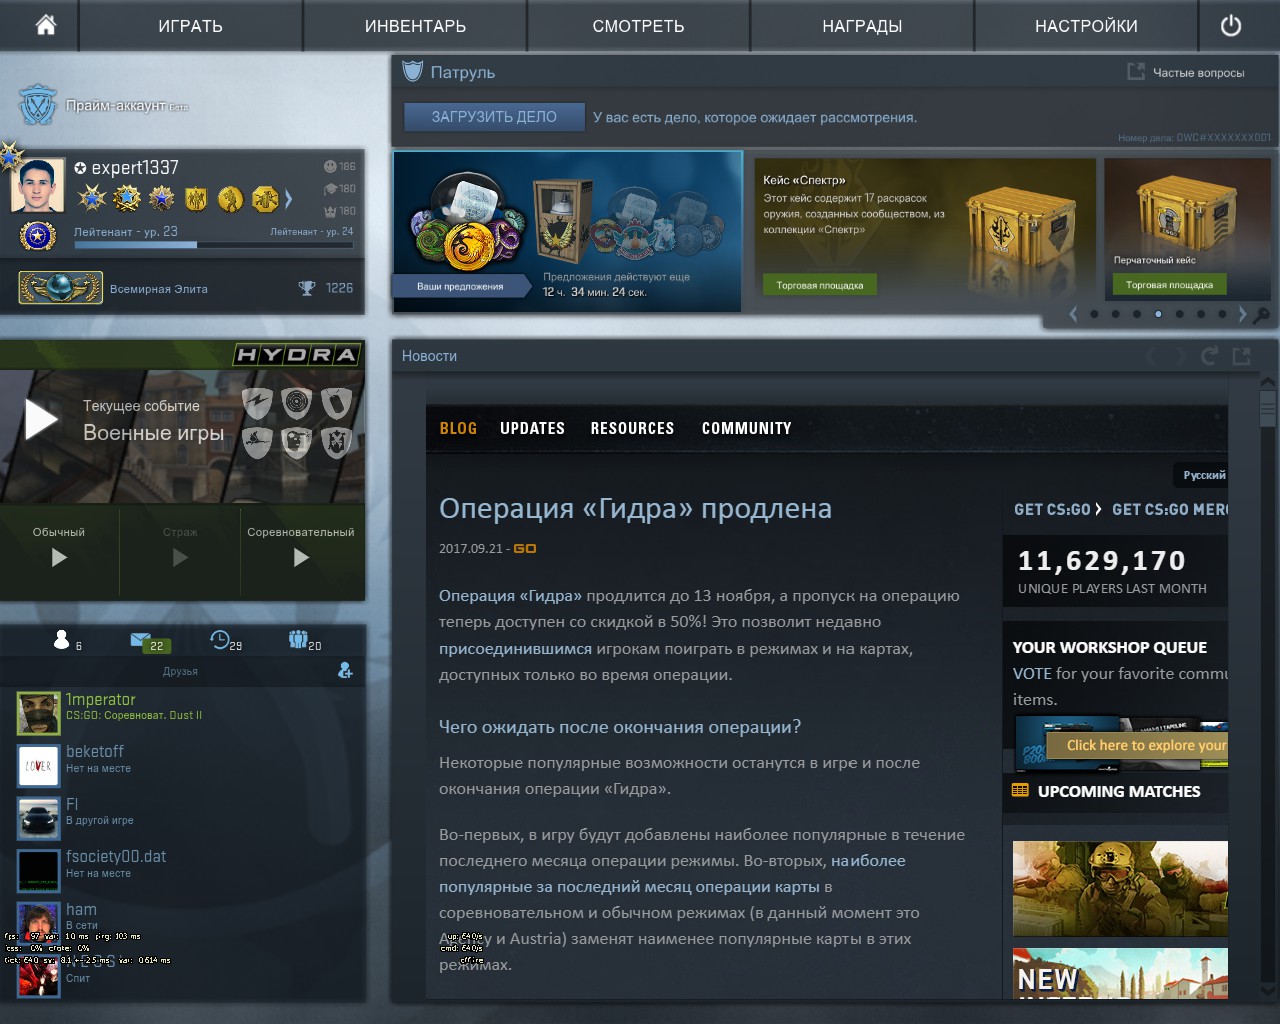The width and height of the screenshot is (1280, 1024).
Task: Select friend fsociety00.dat in the list
Action: pos(190,869)
